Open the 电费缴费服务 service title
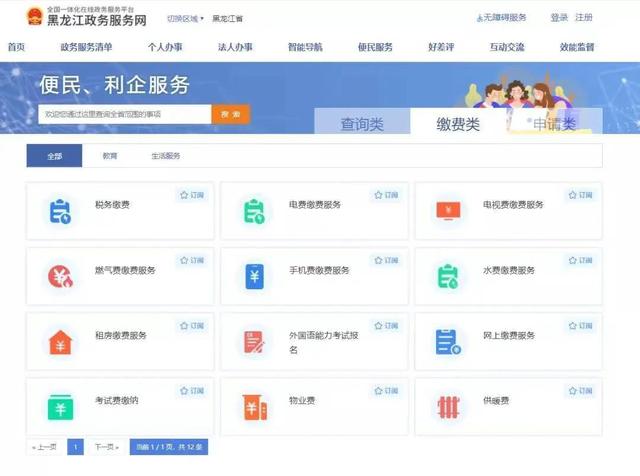640x476 pixels. (315, 205)
